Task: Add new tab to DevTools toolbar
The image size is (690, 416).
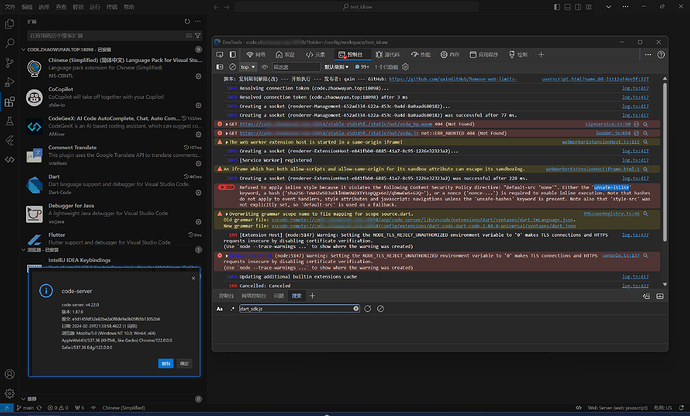Action: tap(541, 55)
